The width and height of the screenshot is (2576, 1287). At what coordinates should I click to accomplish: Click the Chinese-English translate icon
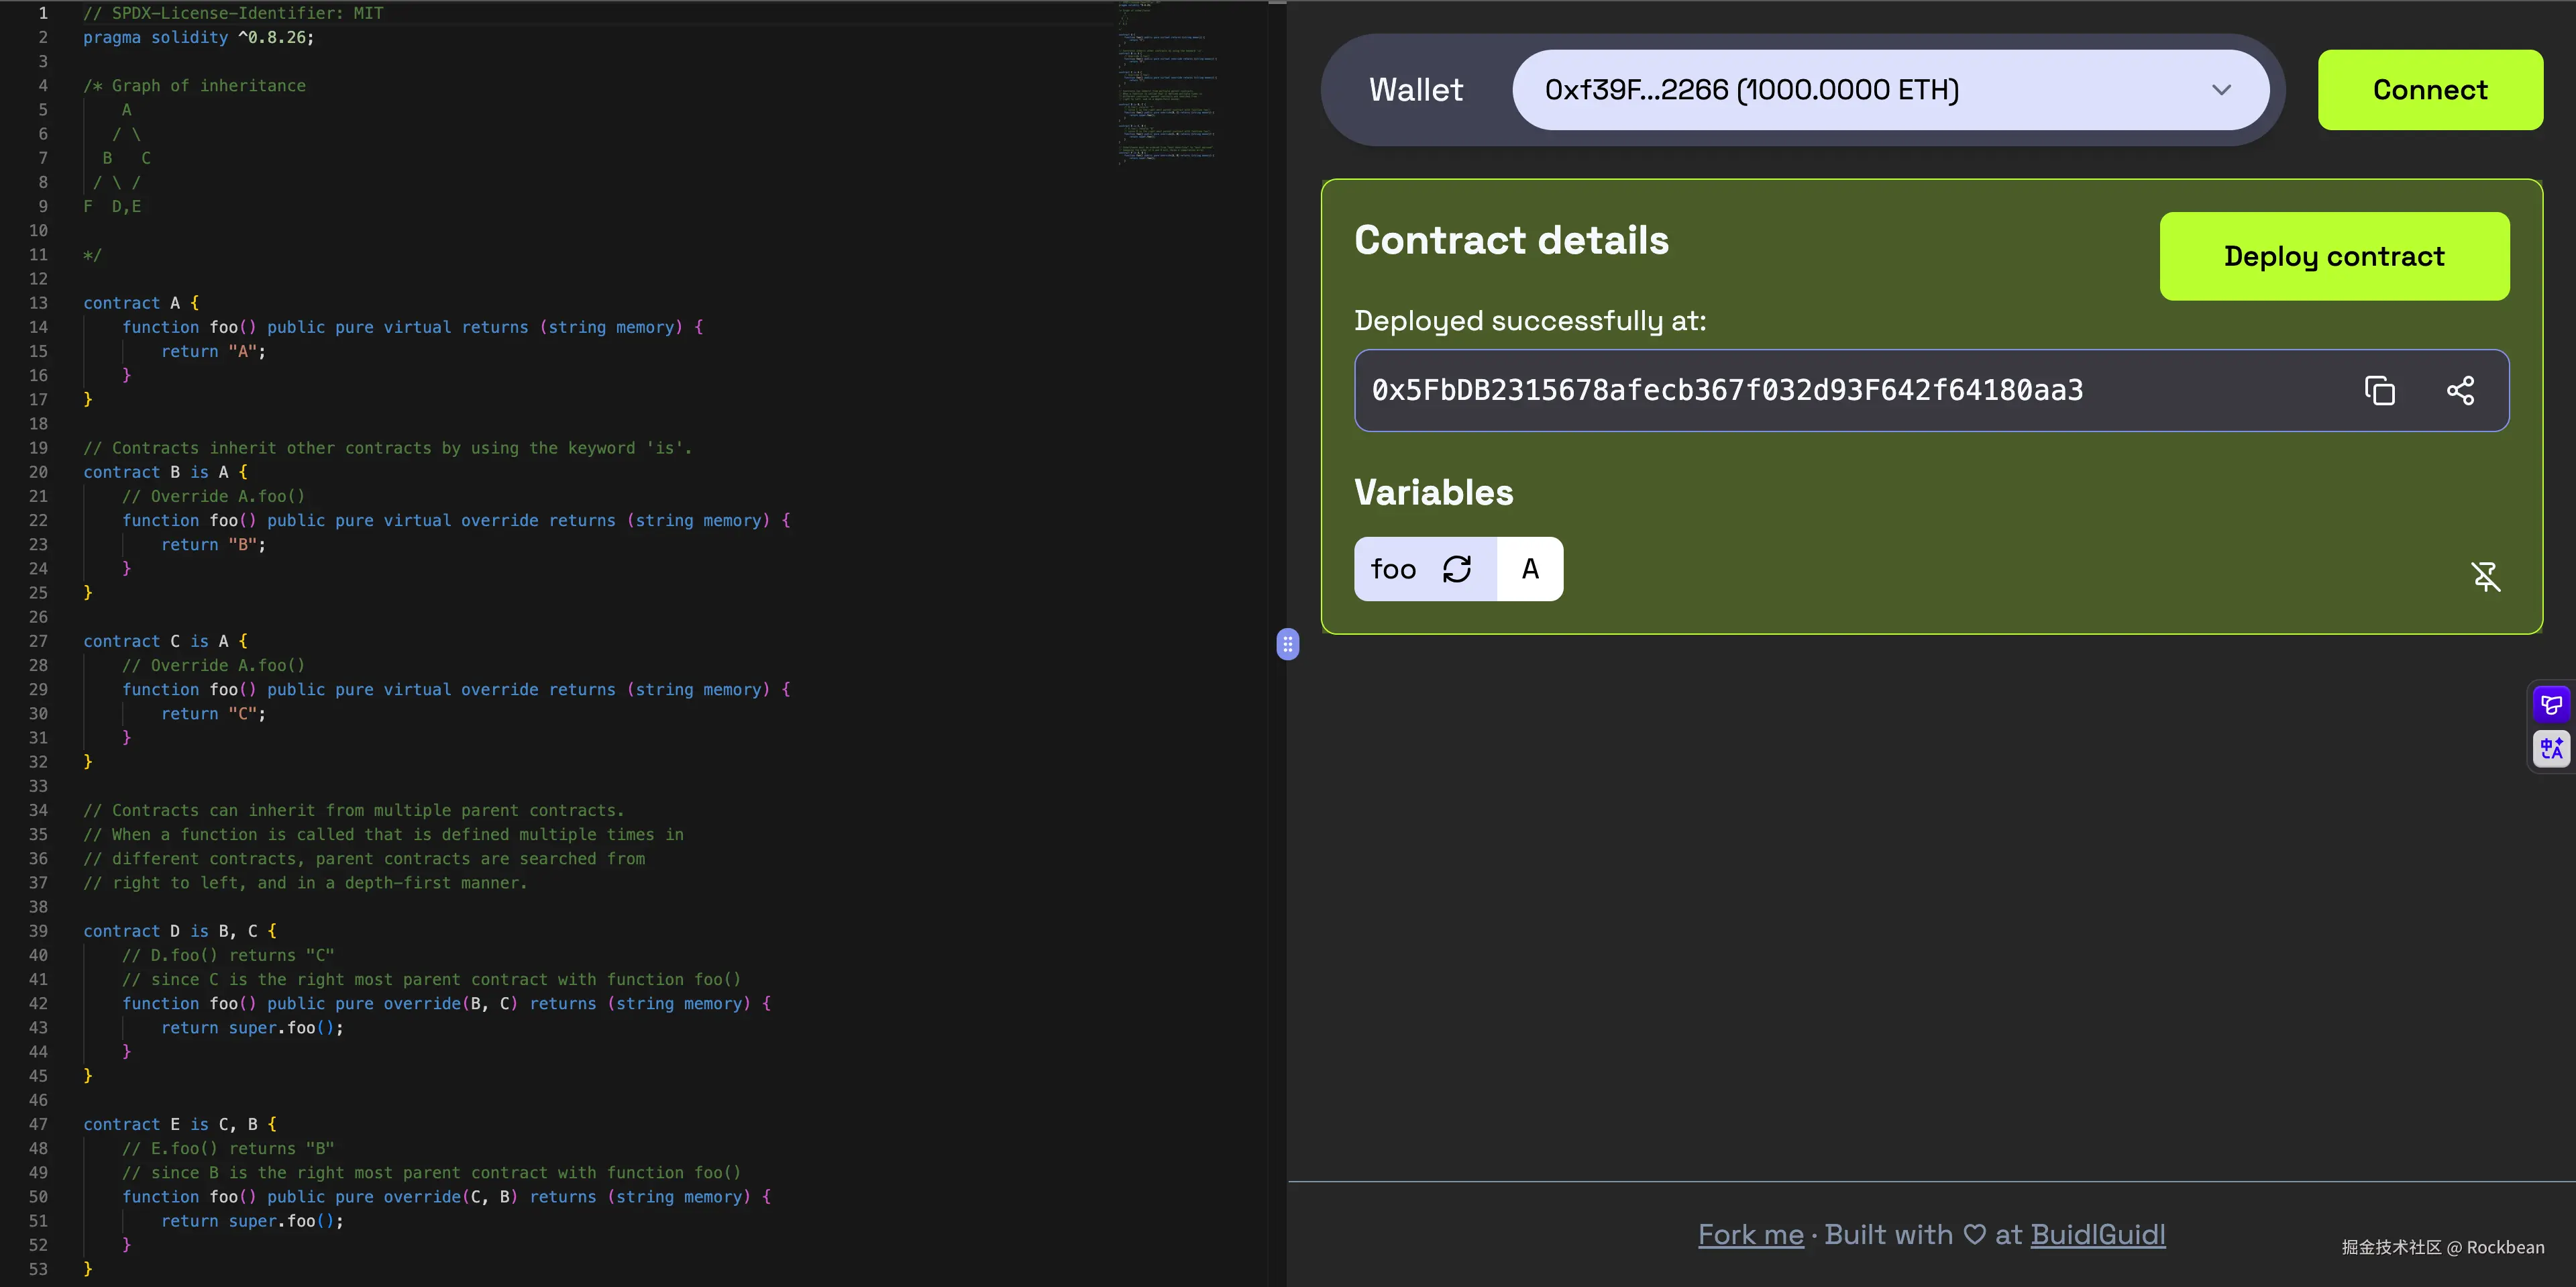tap(2551, 748)
